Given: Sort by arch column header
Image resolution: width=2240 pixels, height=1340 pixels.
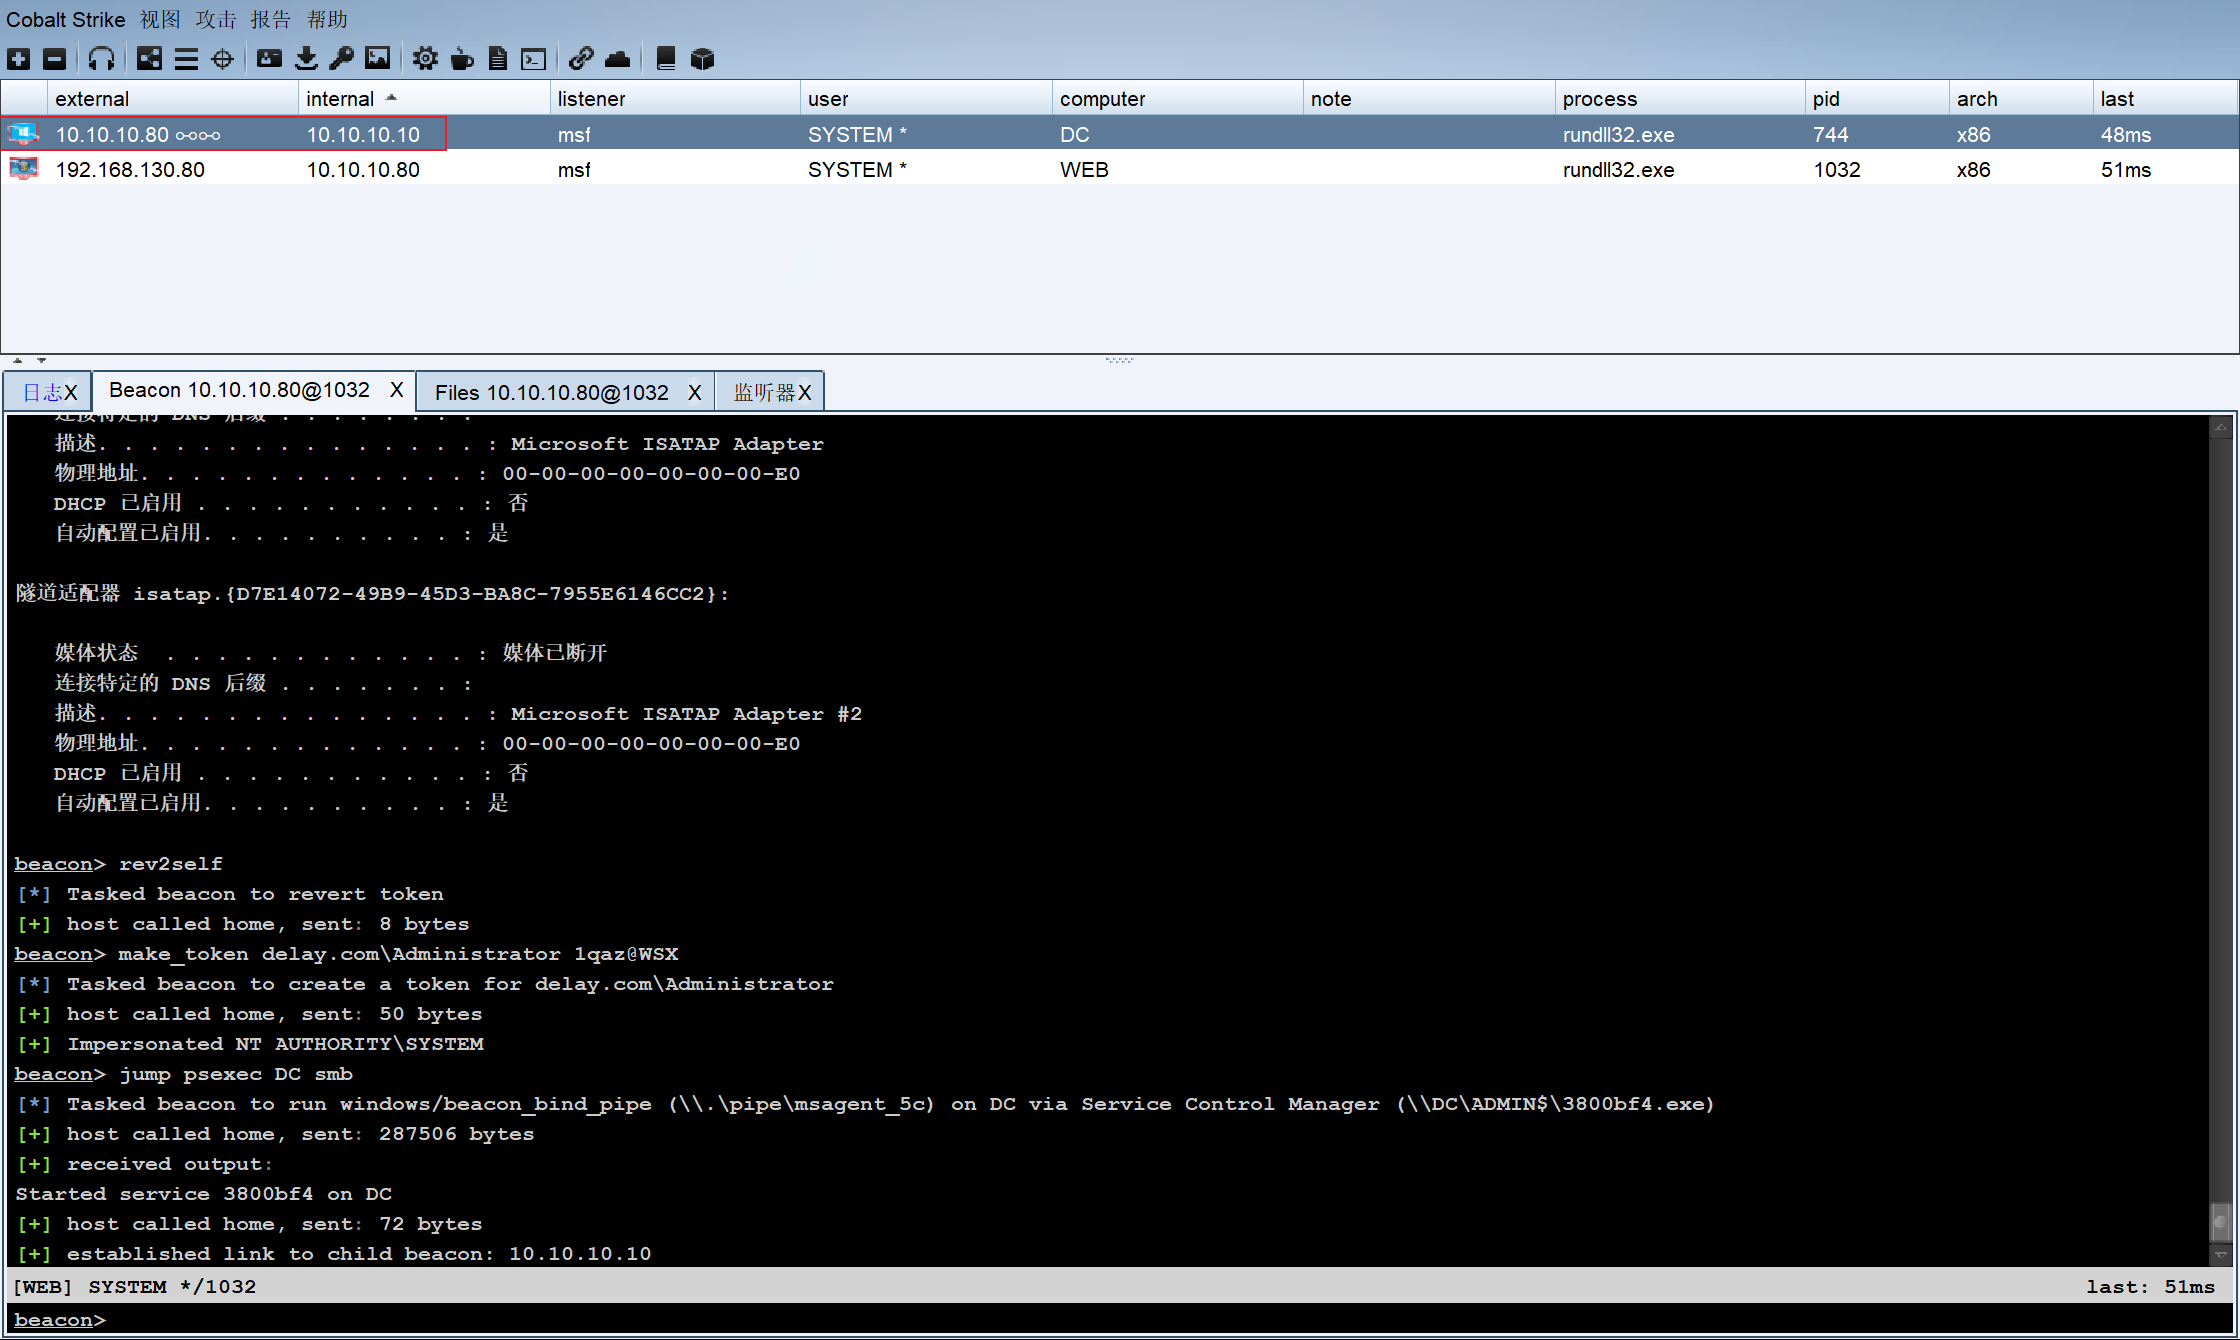Looking at the screenshot, I should 2021,98.
